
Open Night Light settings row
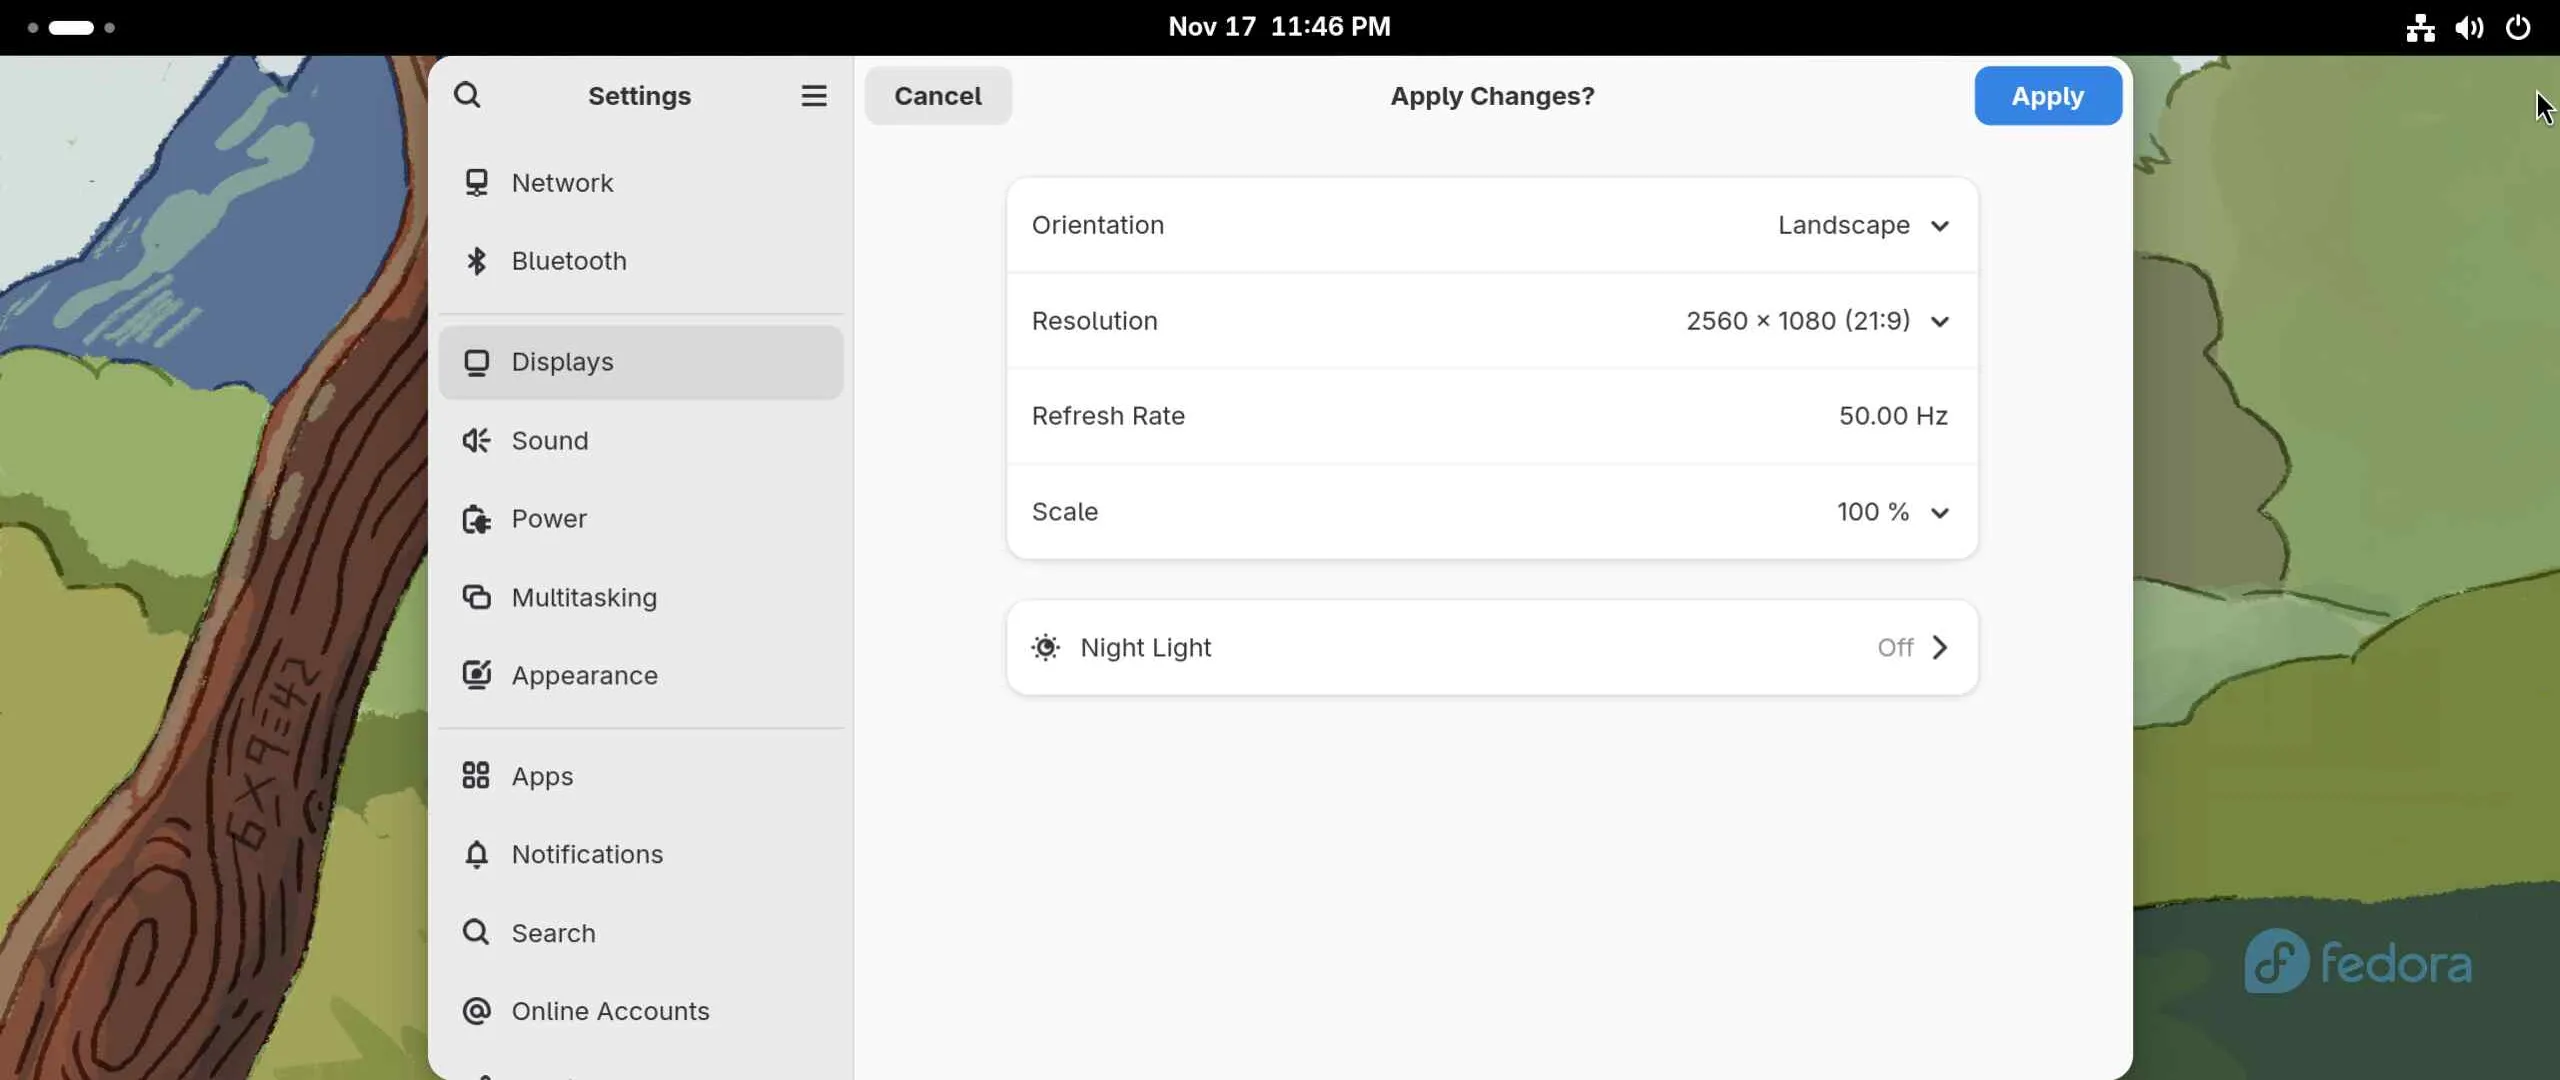click(1491, 648)
